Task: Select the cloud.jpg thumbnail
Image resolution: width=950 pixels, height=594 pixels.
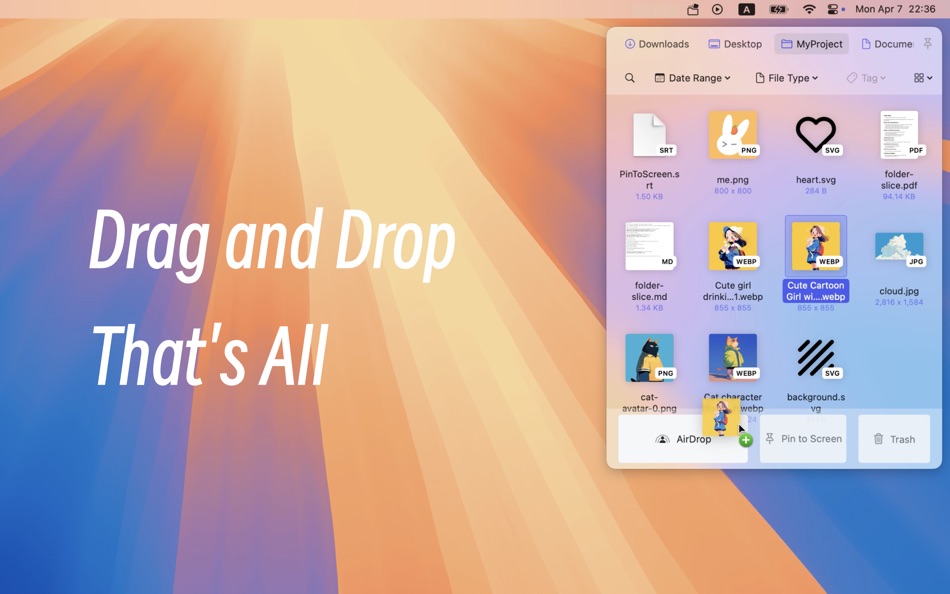Action: [x=898, y=245]
